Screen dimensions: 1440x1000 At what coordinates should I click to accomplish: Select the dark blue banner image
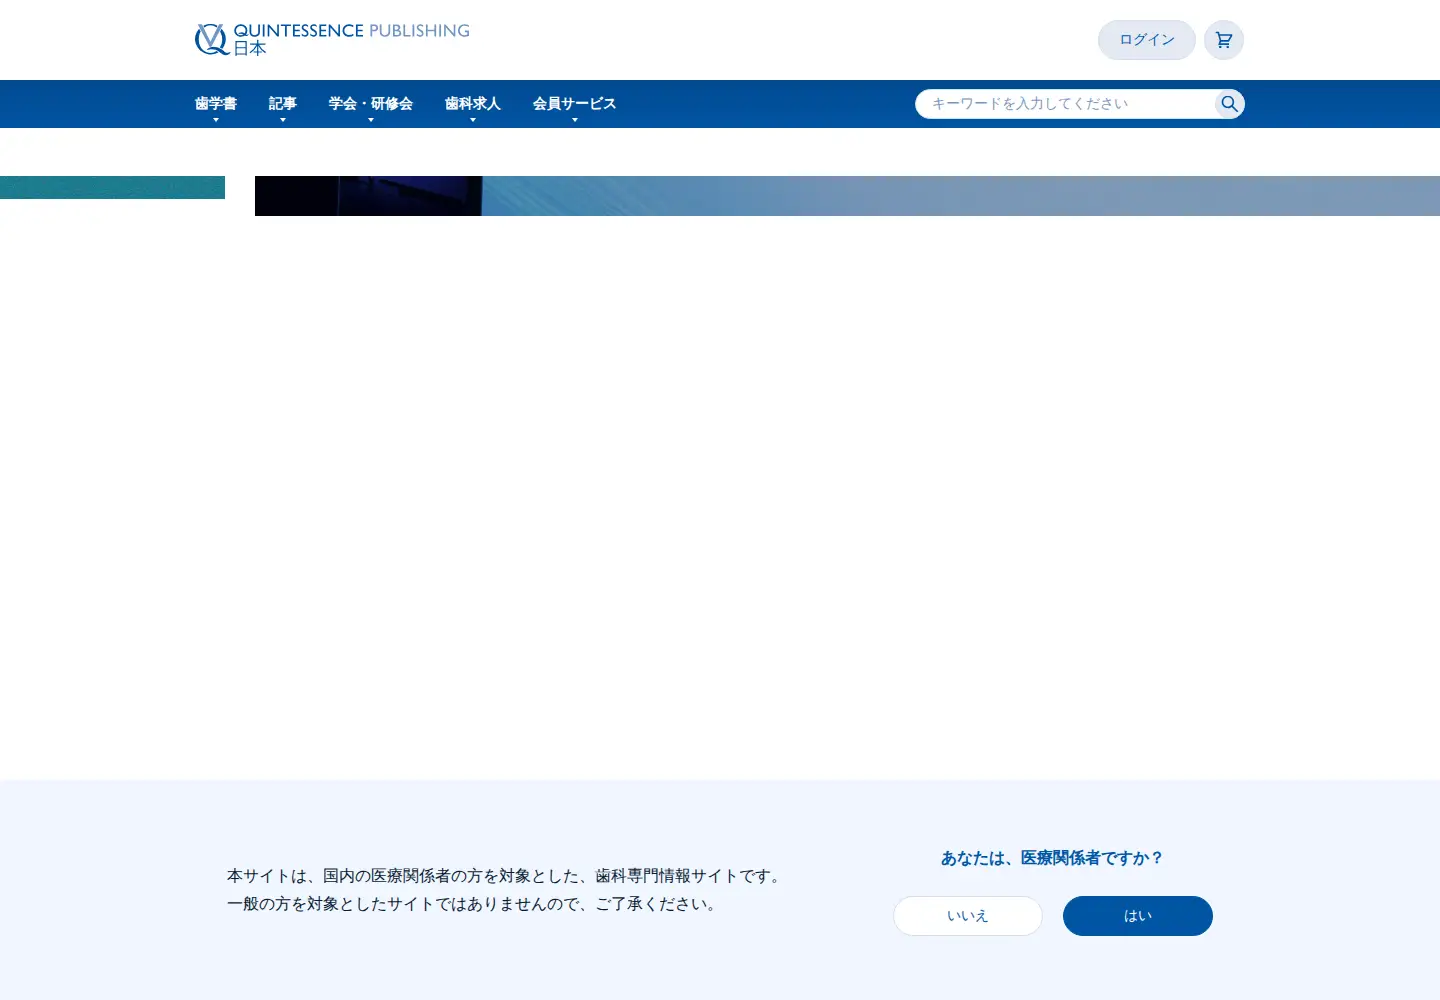pyautogui.click(x=847, y=196)
